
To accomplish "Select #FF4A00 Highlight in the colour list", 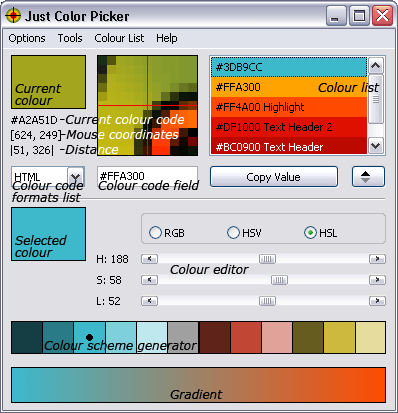I will point(289,107).
